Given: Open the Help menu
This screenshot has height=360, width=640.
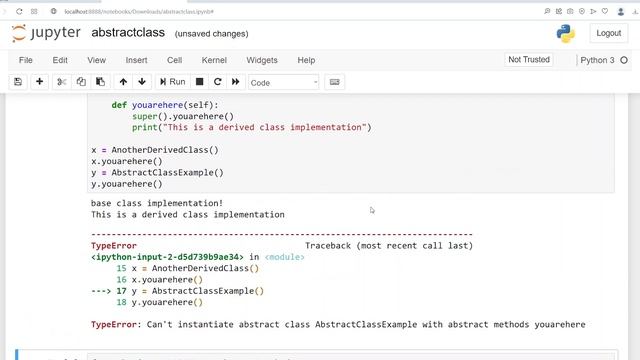Looking at the screenshot, I should click(x=306, y=60).
